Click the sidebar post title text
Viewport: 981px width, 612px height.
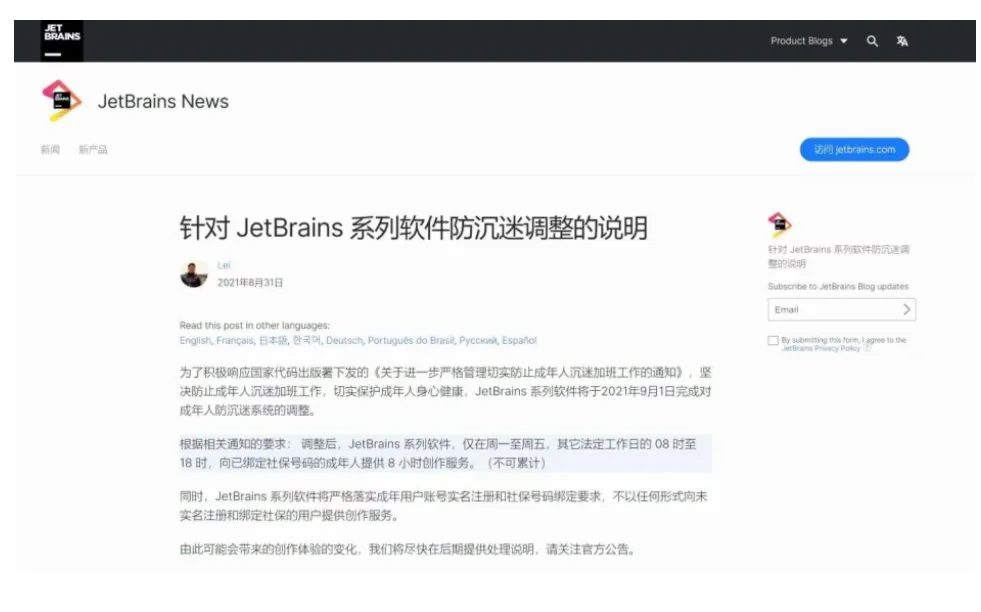coord(838,257)
